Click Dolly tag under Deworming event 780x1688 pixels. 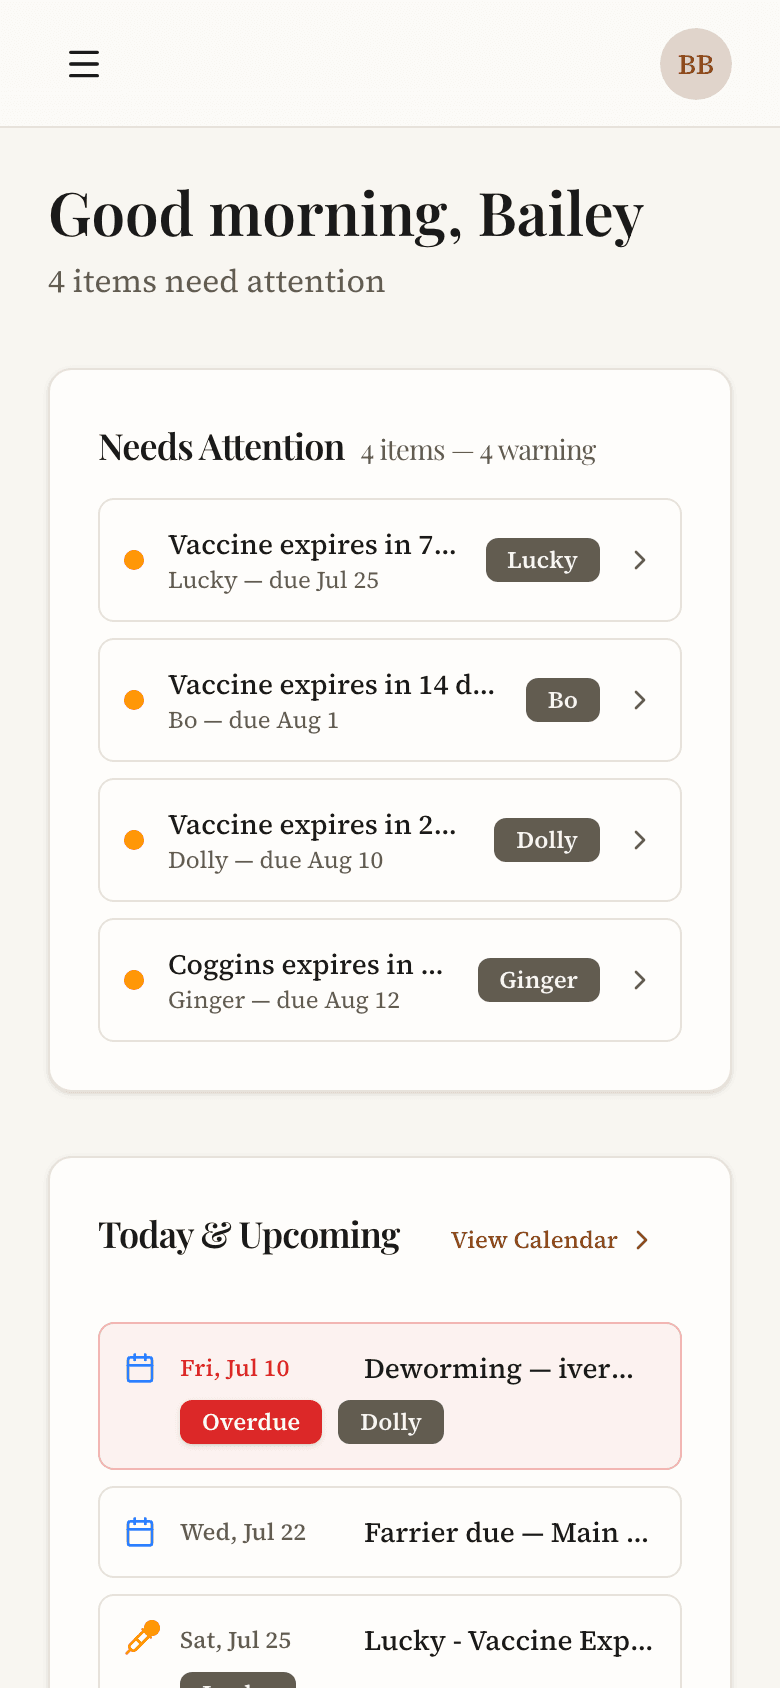click(391, 1422)
